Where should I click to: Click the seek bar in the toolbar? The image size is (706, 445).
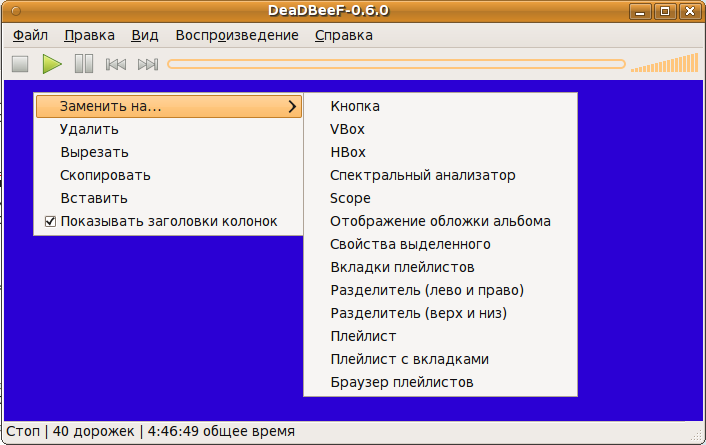[x=396, y=64]
